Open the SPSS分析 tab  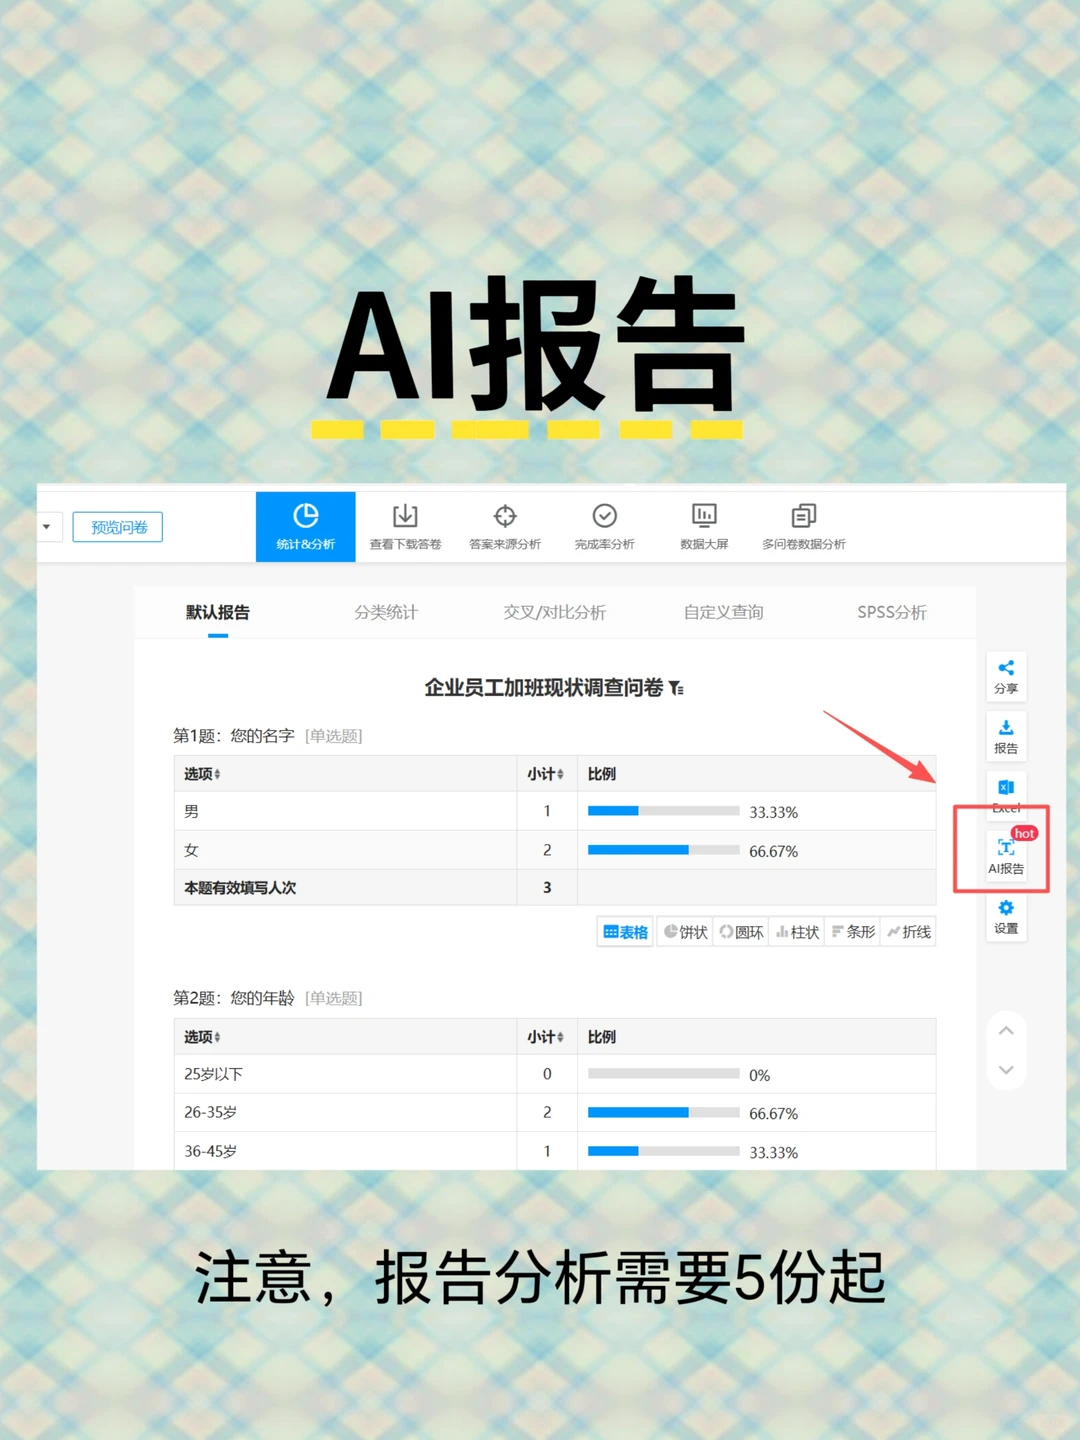(x=891, y=612)
